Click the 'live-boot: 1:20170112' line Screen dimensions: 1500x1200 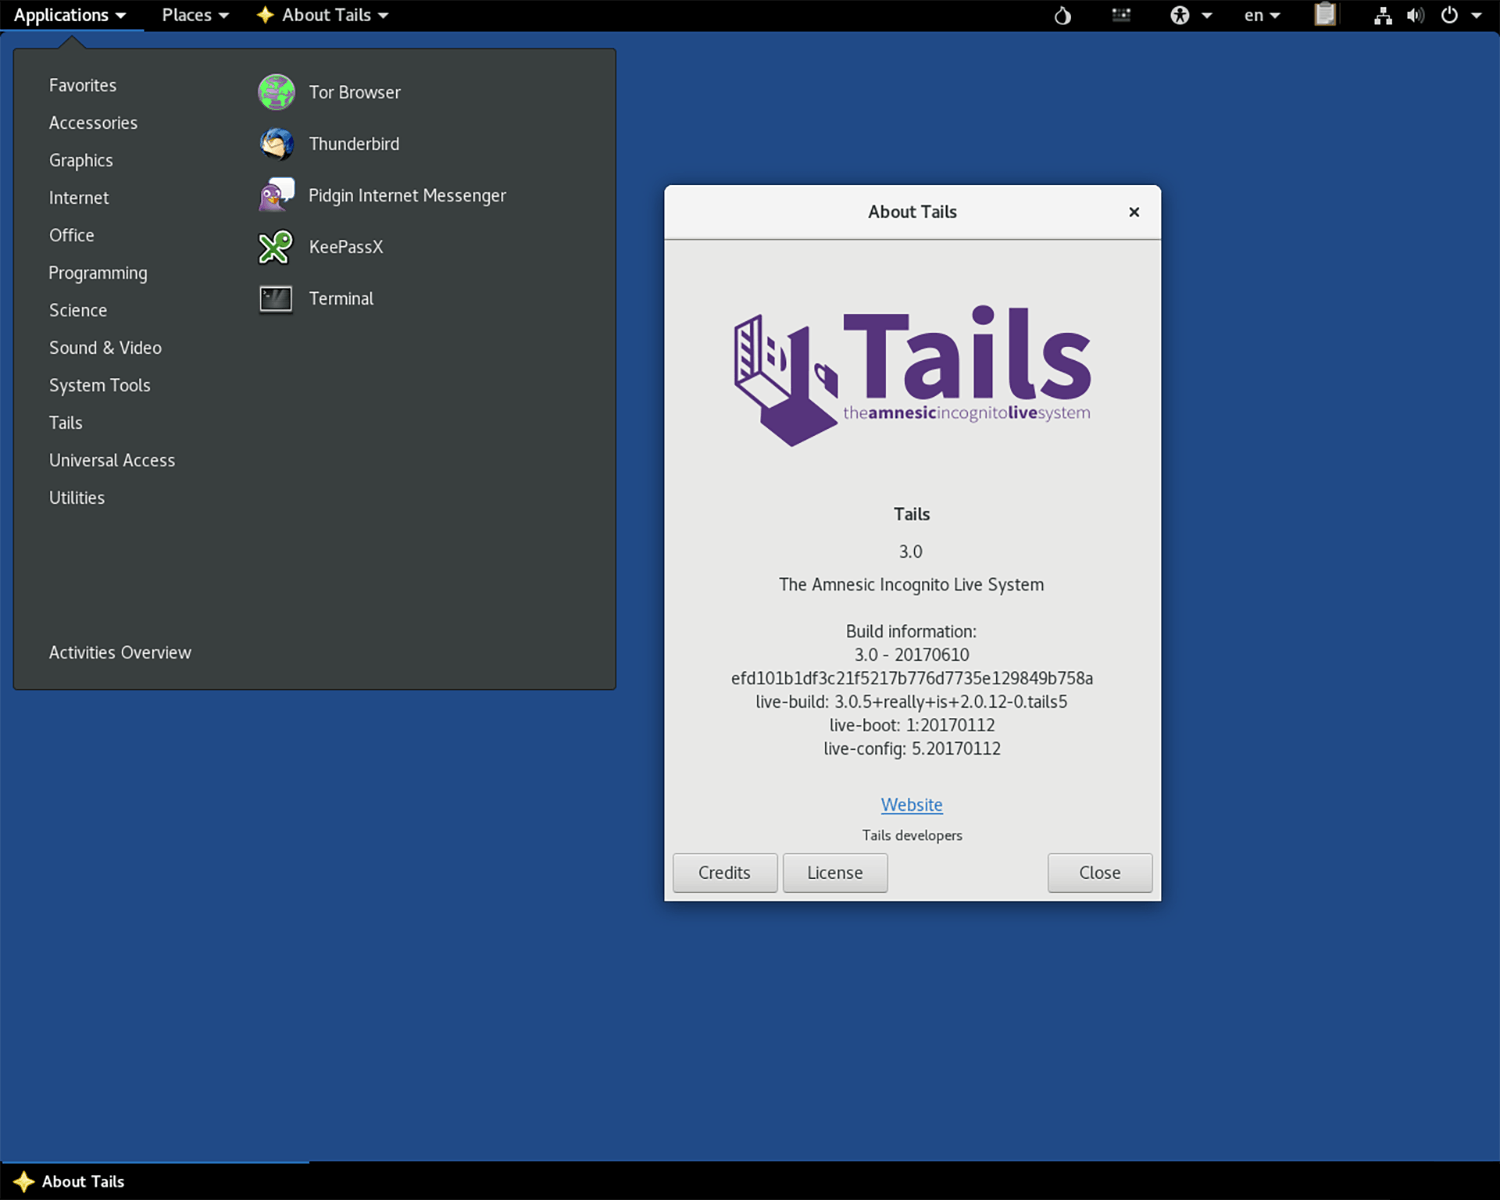912,725
